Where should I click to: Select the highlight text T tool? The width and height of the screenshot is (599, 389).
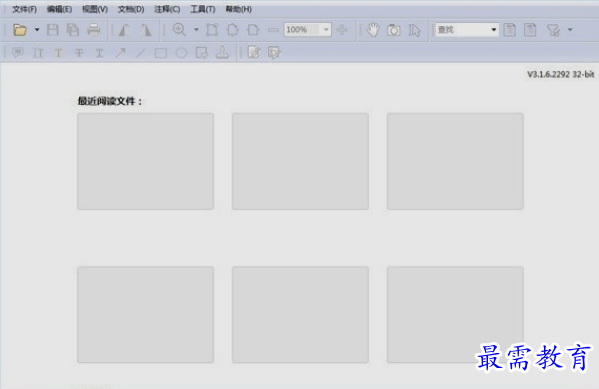tap(58, 52)
